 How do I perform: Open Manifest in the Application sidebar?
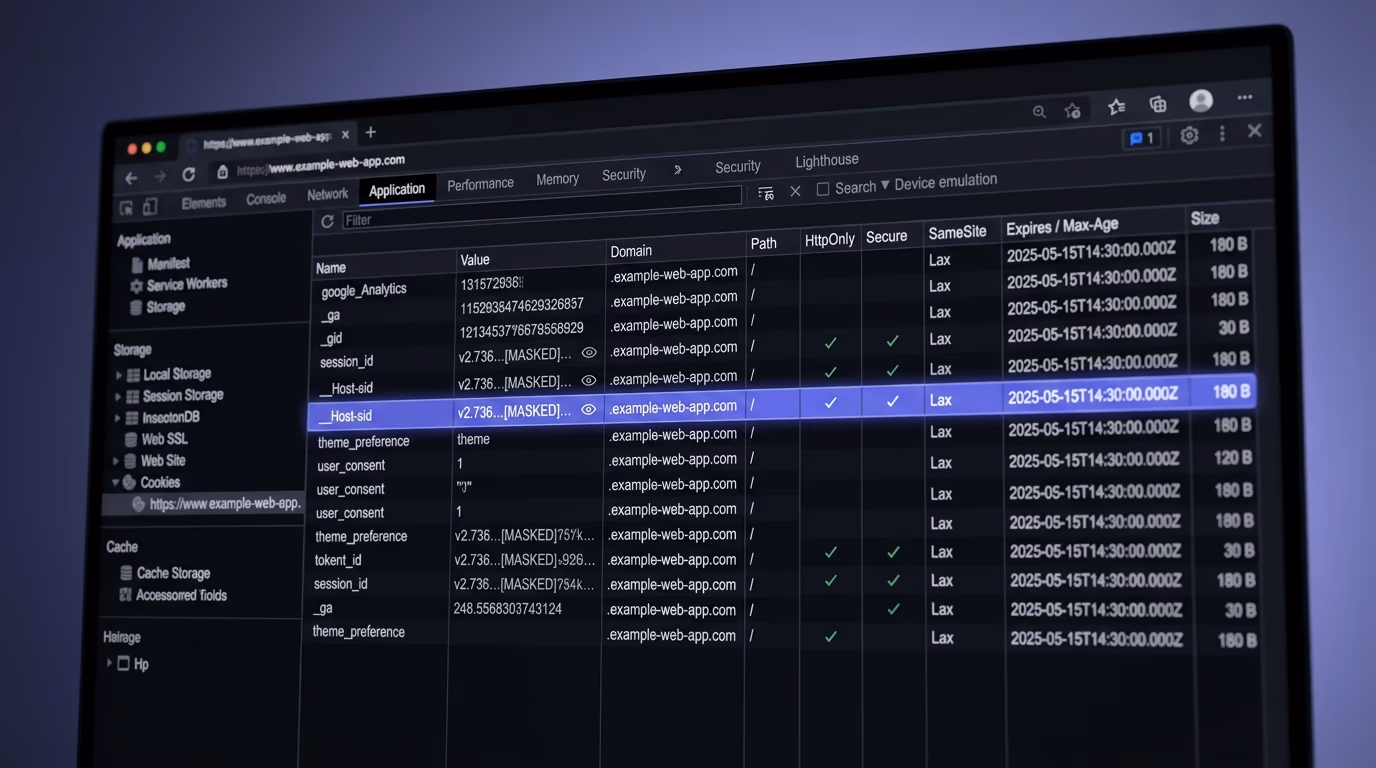coord(168,264)
